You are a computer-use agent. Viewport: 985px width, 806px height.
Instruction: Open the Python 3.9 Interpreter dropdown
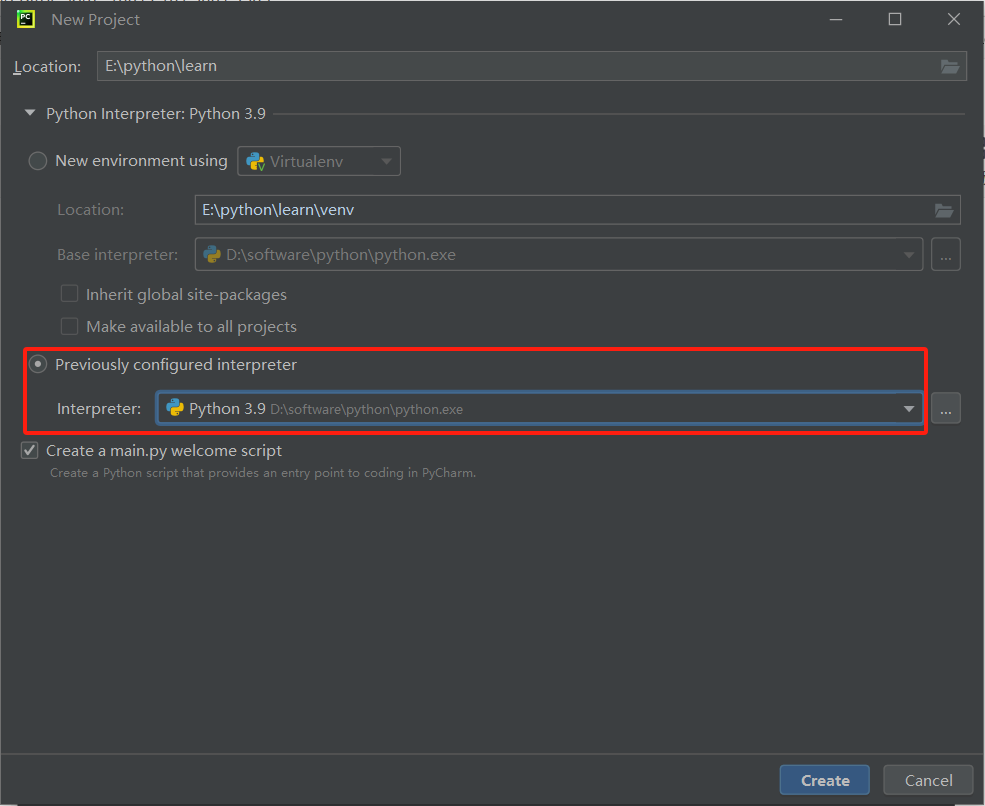[540, 409]
